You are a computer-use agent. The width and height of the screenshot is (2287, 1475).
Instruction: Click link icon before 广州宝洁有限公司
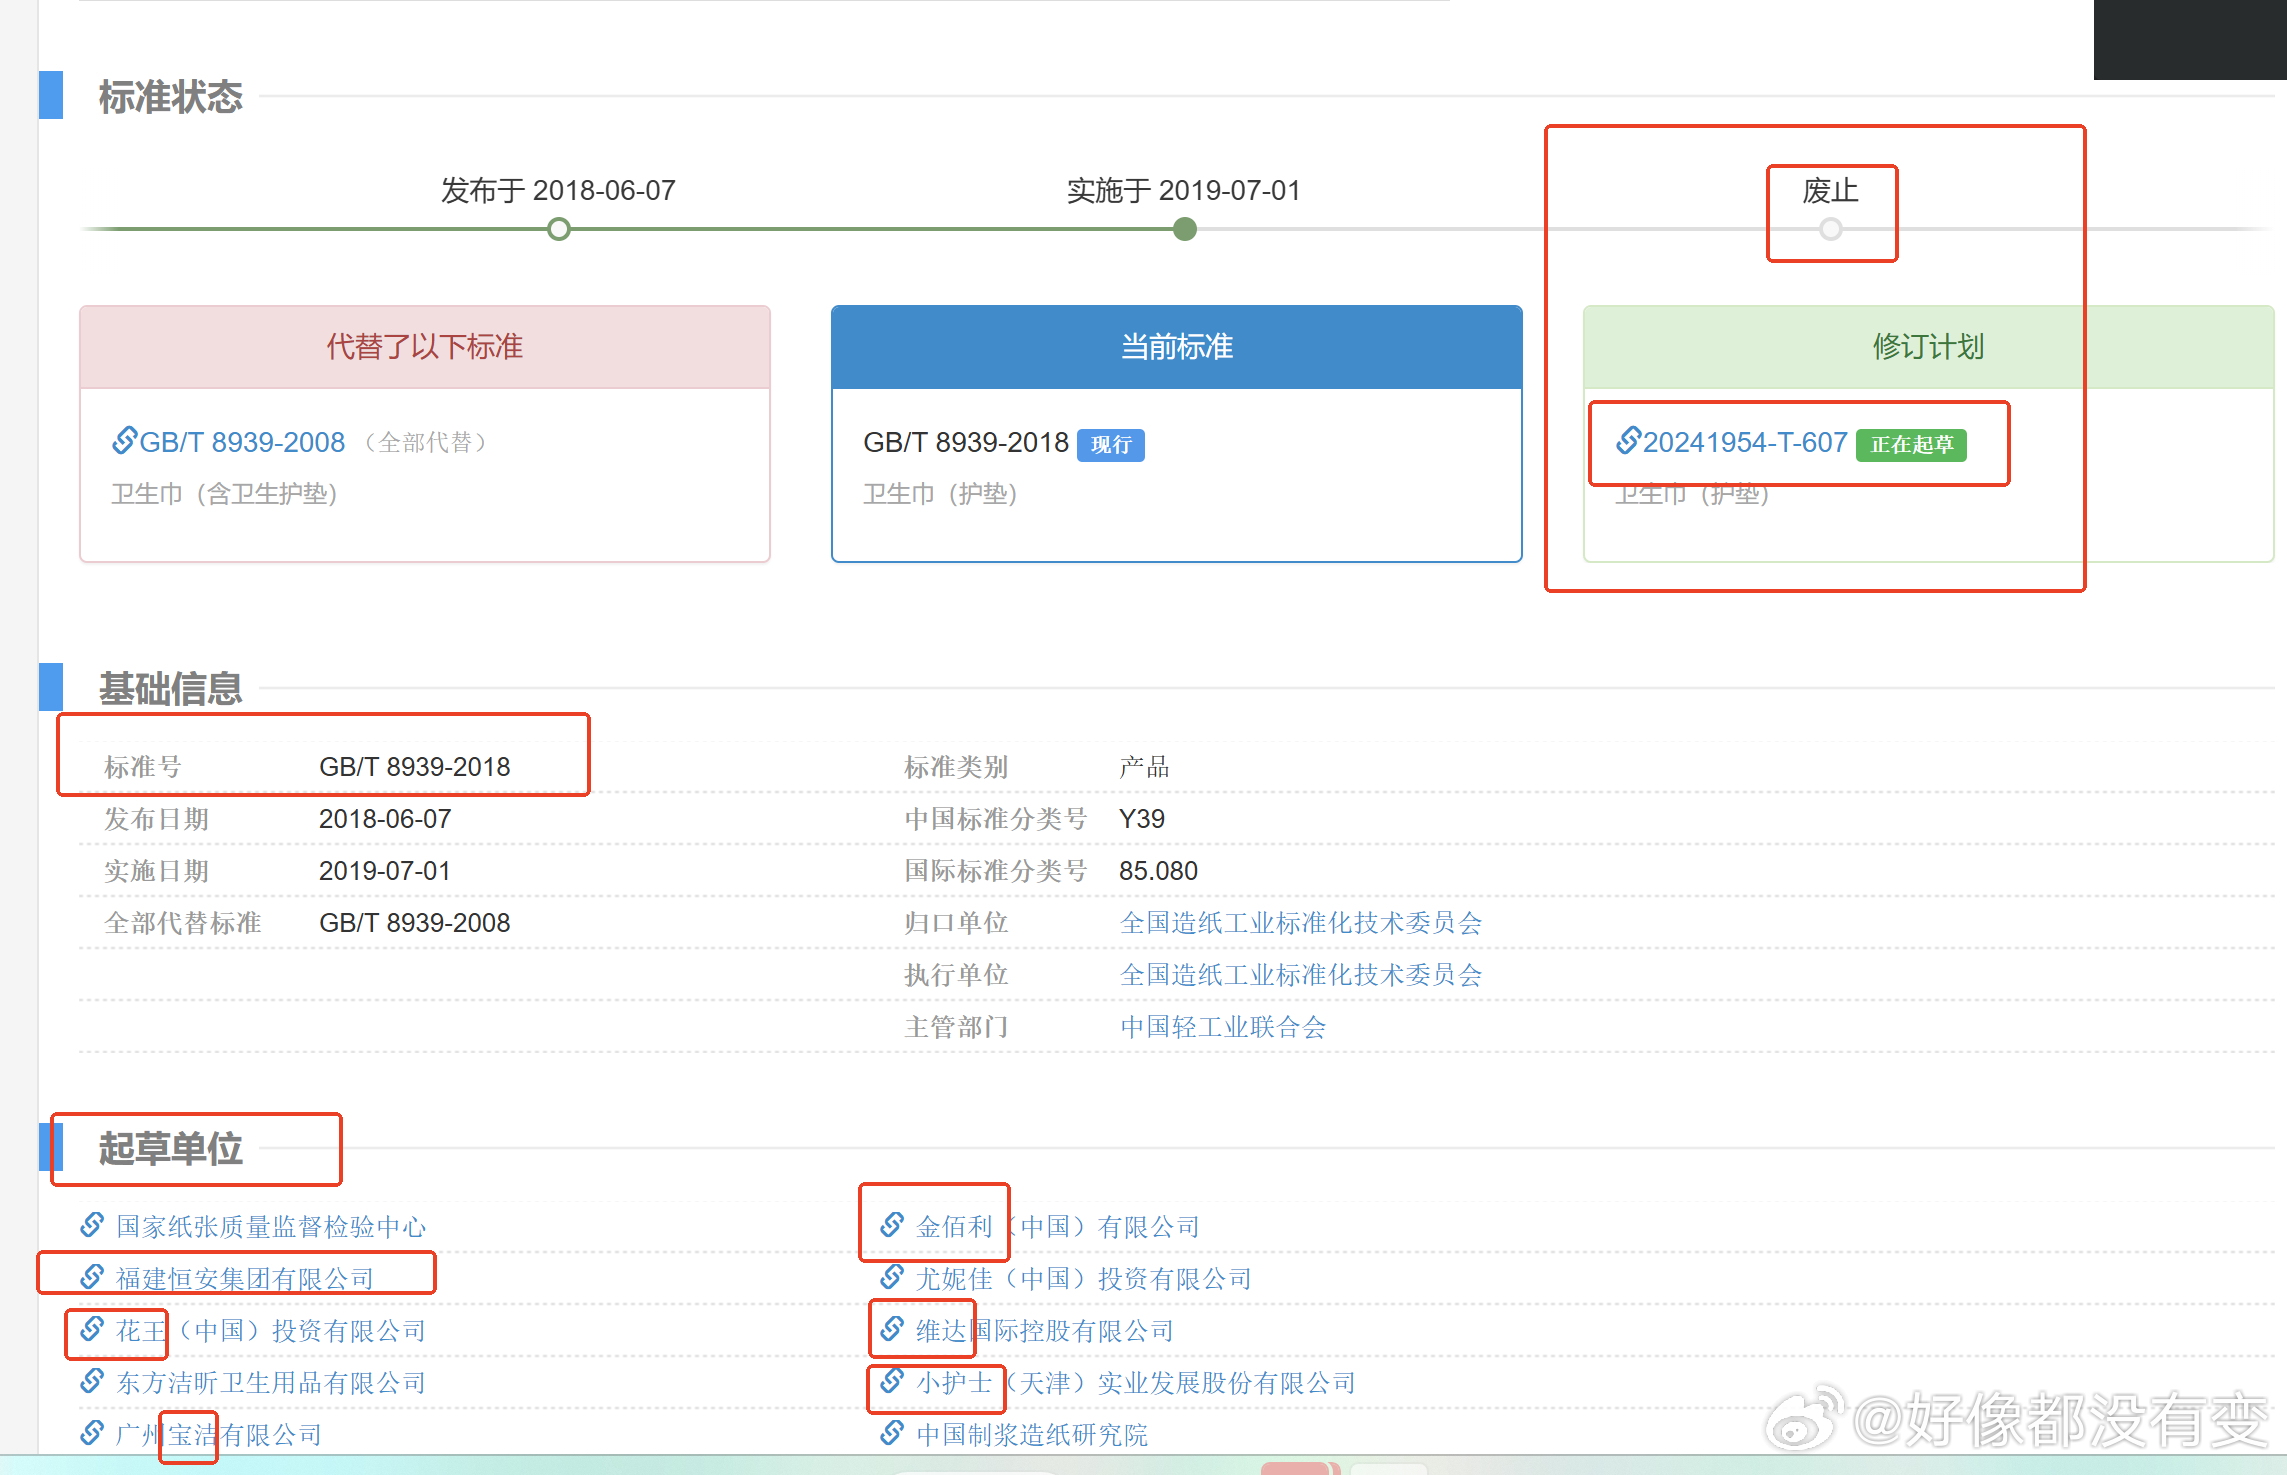point(92,1433)
